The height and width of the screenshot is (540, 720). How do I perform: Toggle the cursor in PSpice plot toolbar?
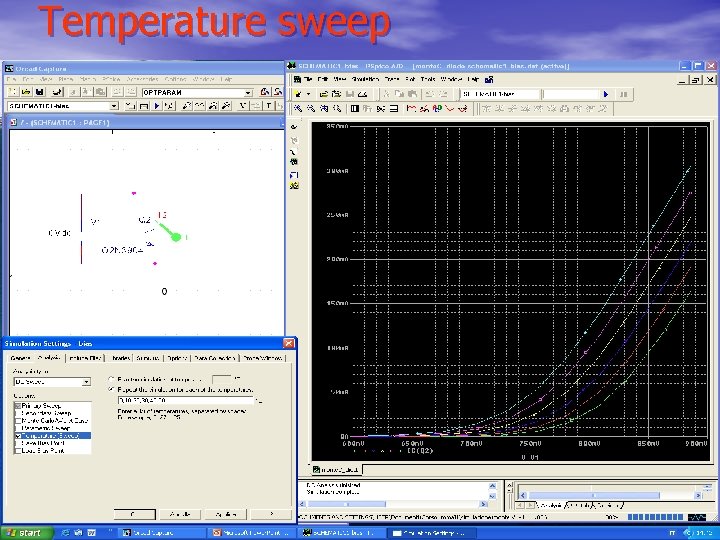[x=463, y=108]
